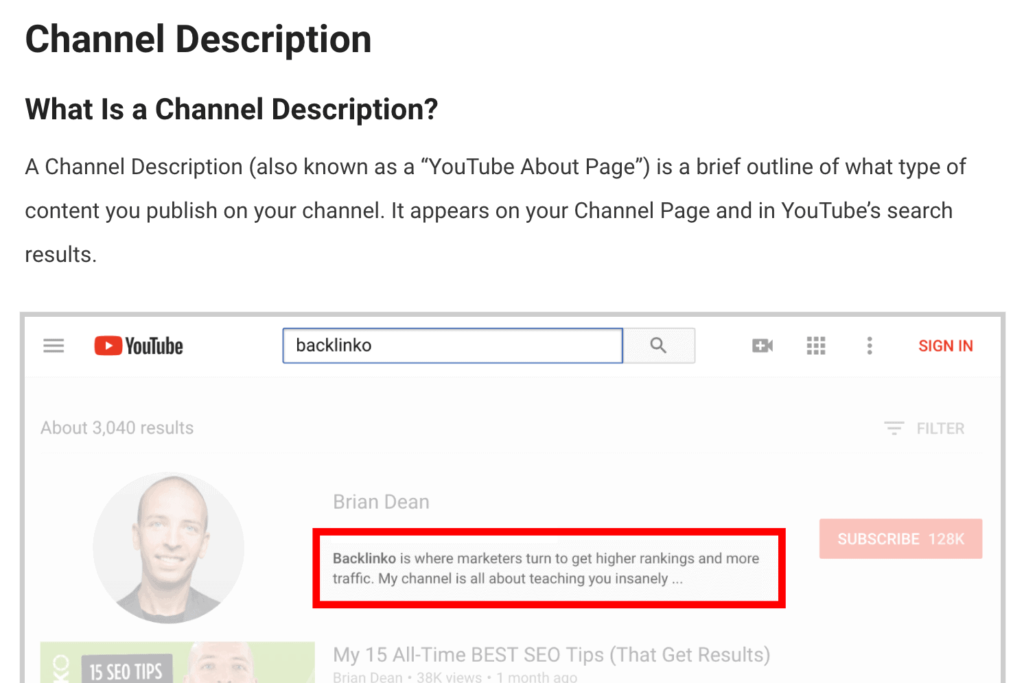1024x683 pixels.
Task: Click the search magnifier icon
Action: pyautogui.click(x=658, y=344)
